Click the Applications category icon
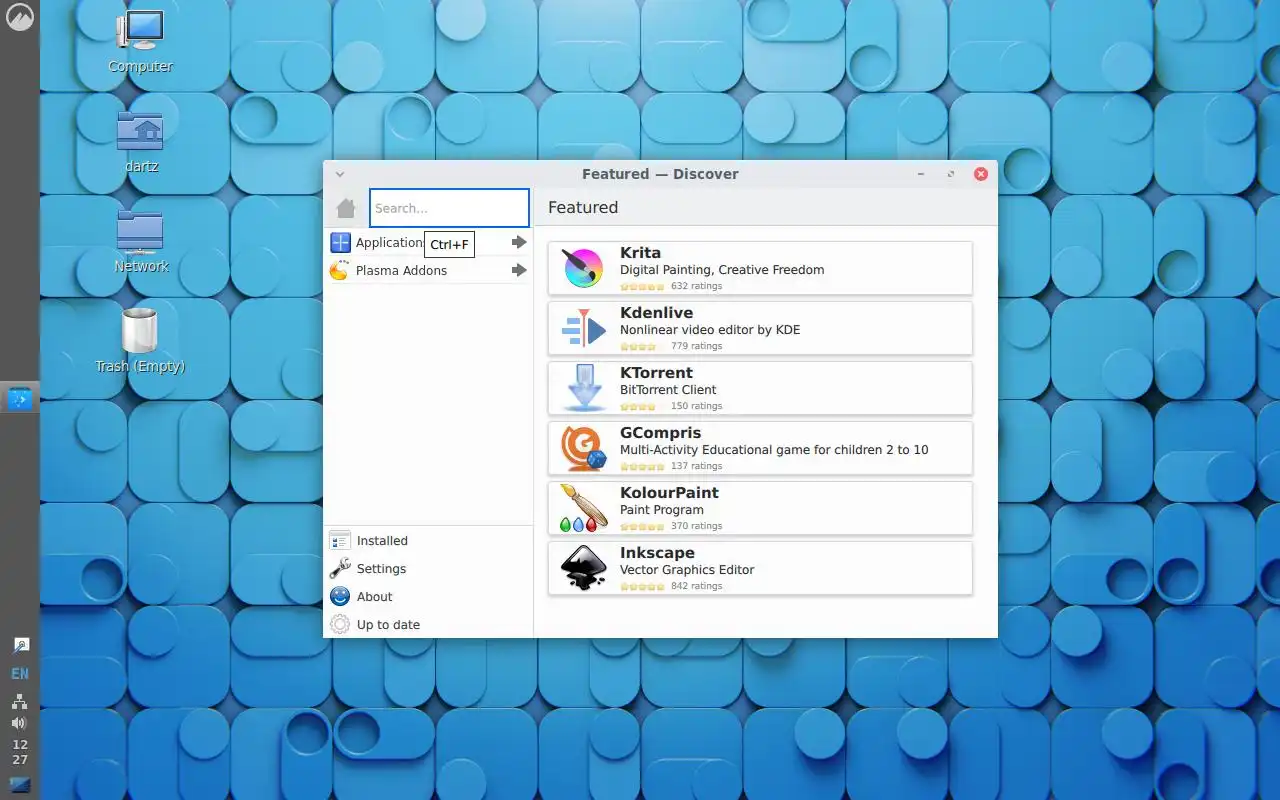 340,242
